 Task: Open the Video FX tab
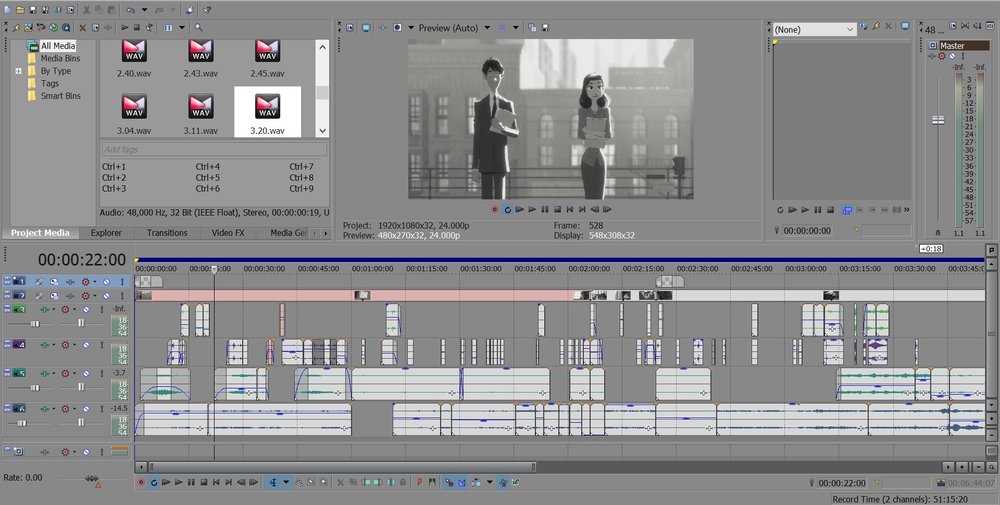point(228,233)
